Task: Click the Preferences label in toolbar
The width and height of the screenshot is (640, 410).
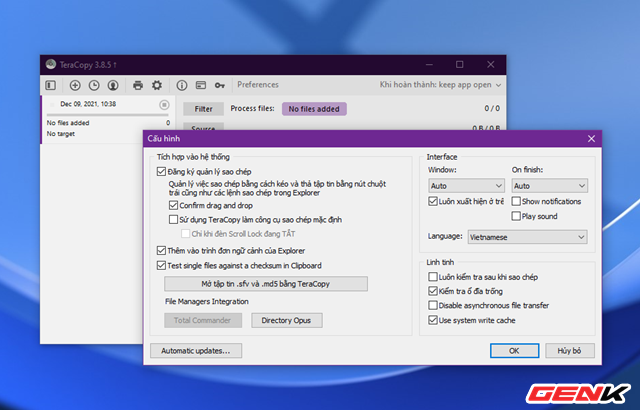Action: click(258, 85)
